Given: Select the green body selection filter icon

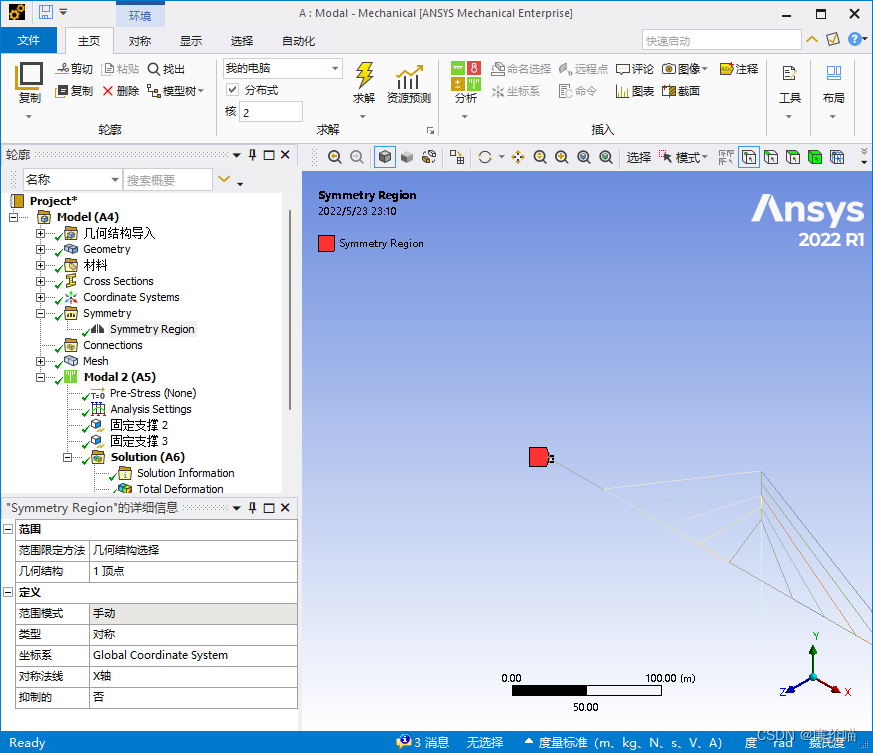Looking at the screenshot, I should 815,157.
